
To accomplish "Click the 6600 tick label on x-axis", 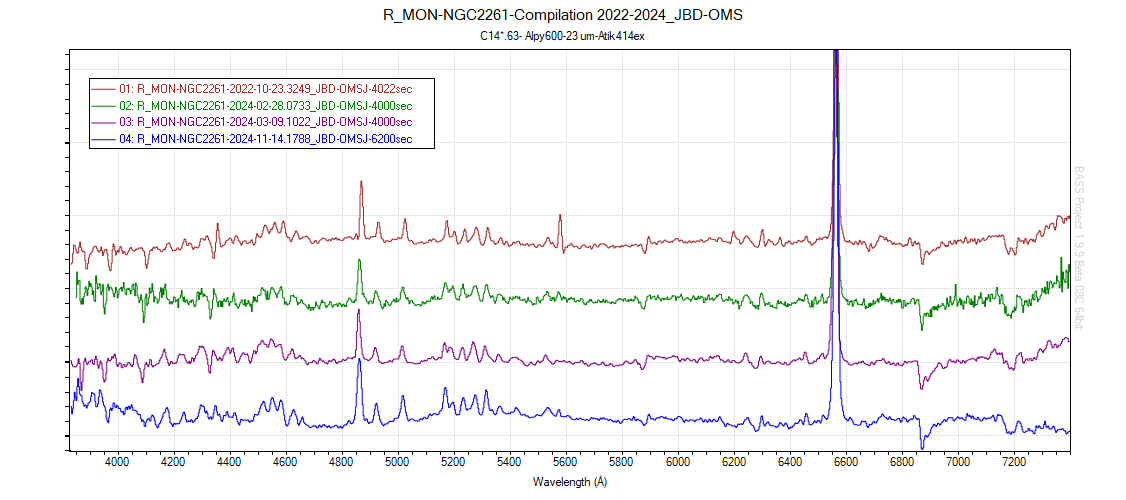I will coord(847,463).
